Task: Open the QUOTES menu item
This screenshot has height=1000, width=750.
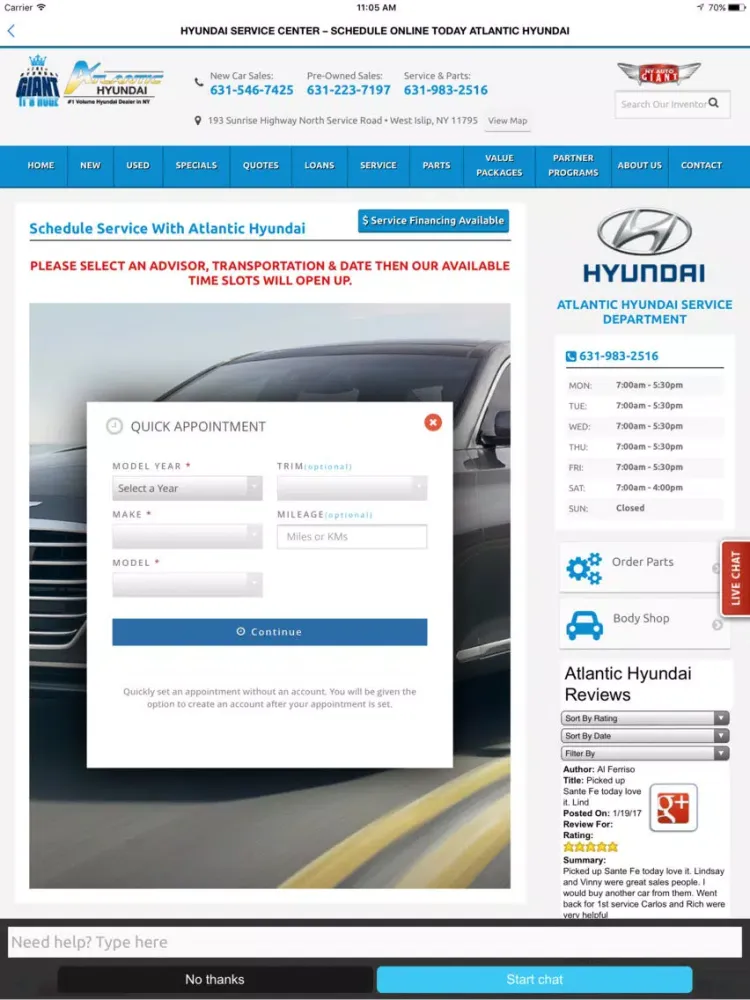Action: (x=261, y=165)
